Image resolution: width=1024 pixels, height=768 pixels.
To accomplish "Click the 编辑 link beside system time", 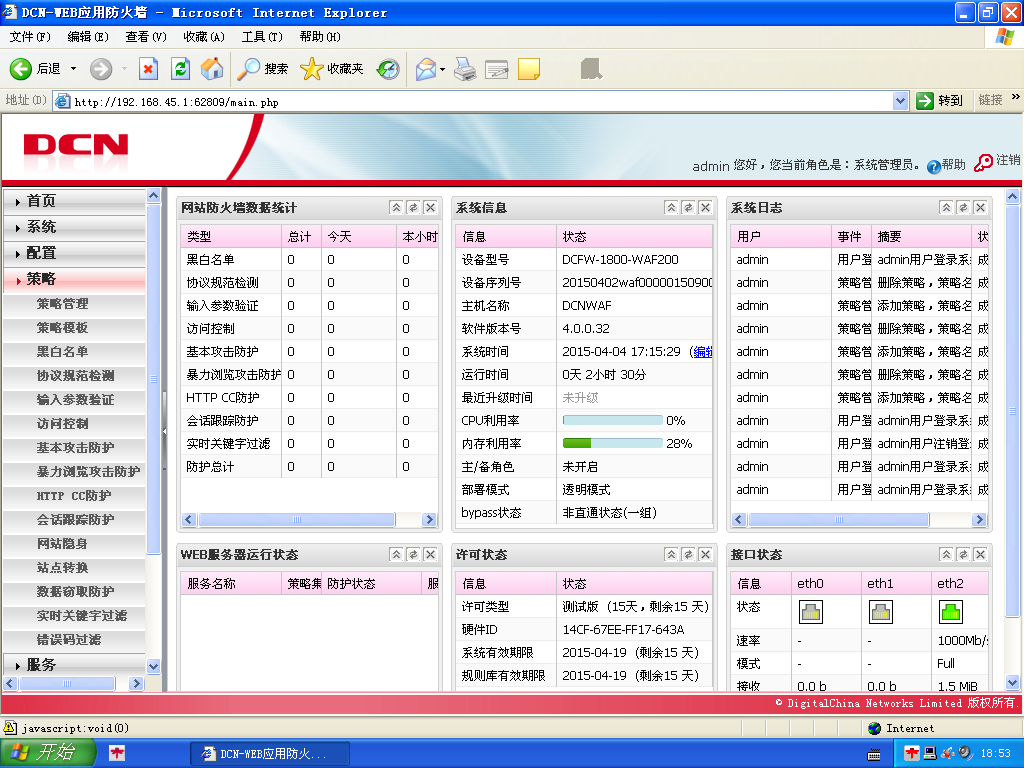I will (x=703, y=352).
